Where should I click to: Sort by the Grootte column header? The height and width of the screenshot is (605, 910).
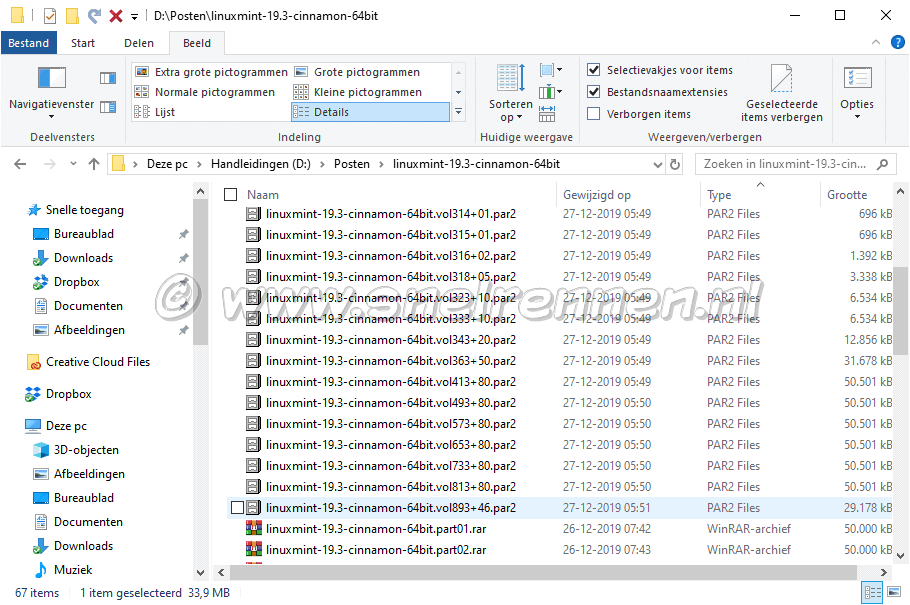pyautogui.click(x=847, y=195)
